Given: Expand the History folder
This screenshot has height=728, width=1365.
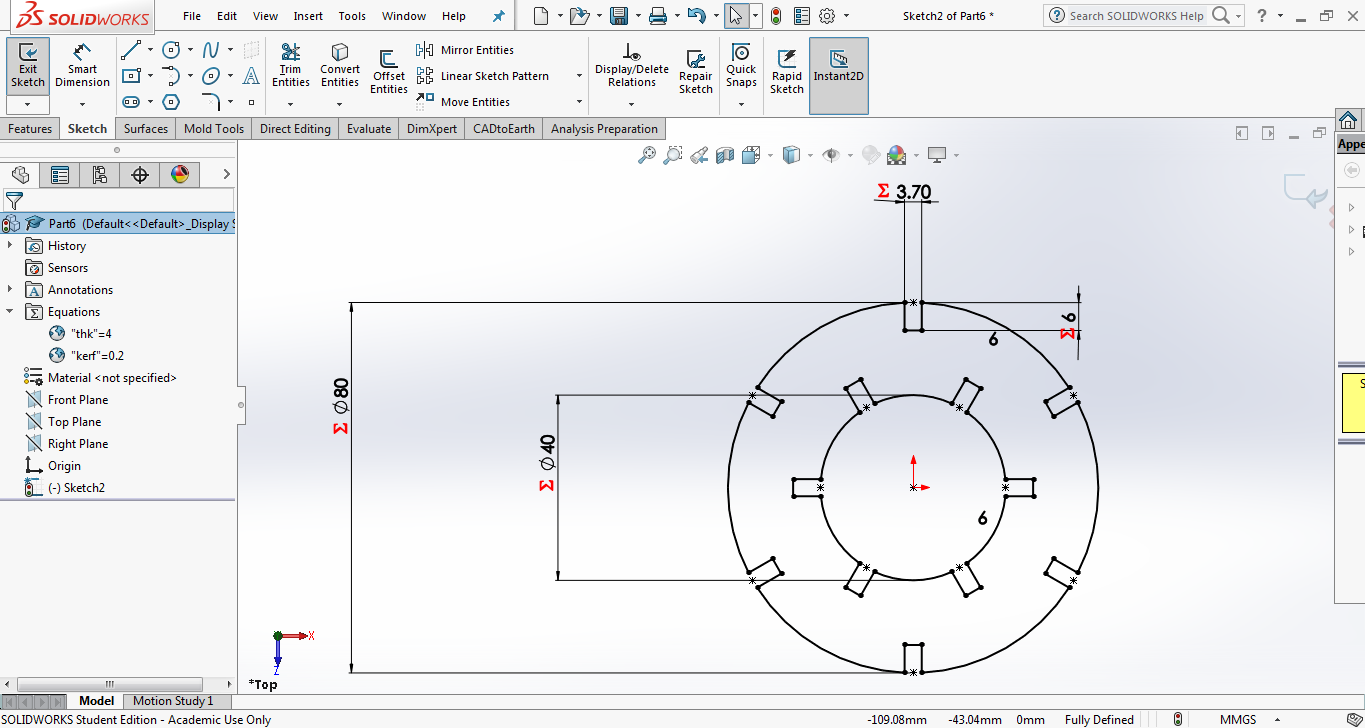Looking at the screenshot, I should click(10, 246).
